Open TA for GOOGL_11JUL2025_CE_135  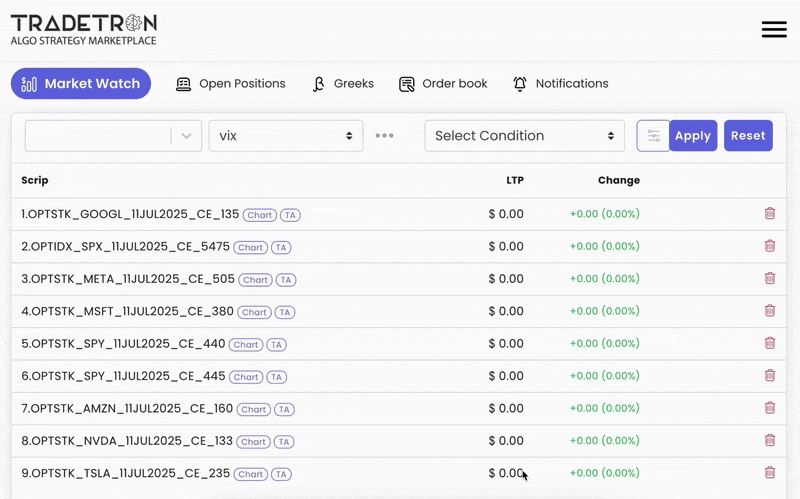pyautogui.click(x=290, y=215)
